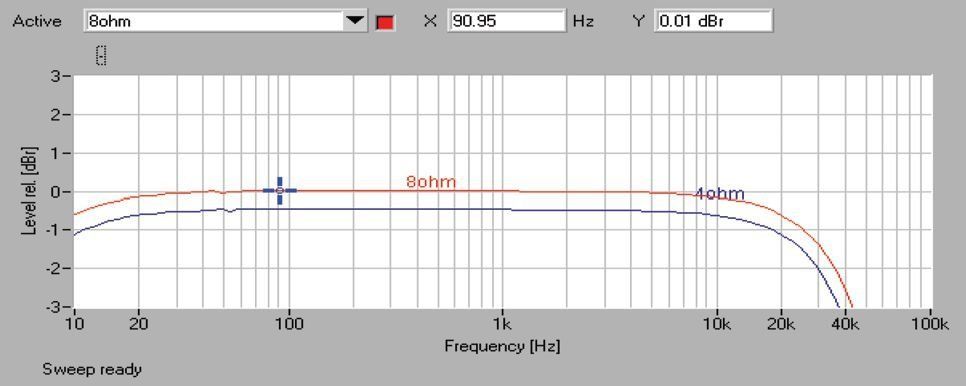Select the red 8ohm curve label
Viewport: 966px width, 386px height.
click(431, 182)
